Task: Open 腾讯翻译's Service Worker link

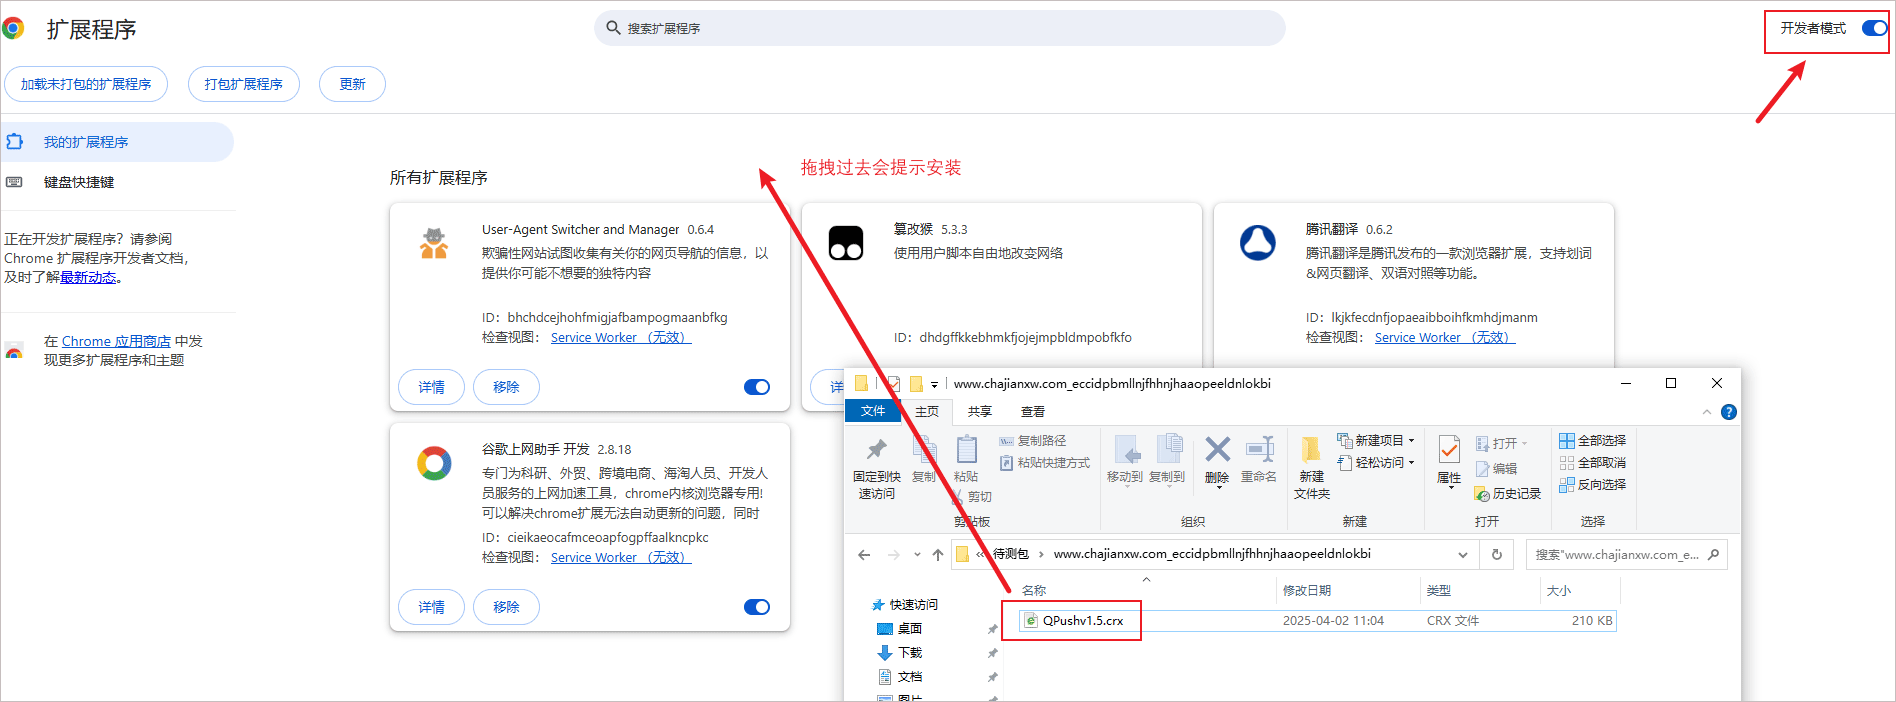Action: tap(1445, 338)
